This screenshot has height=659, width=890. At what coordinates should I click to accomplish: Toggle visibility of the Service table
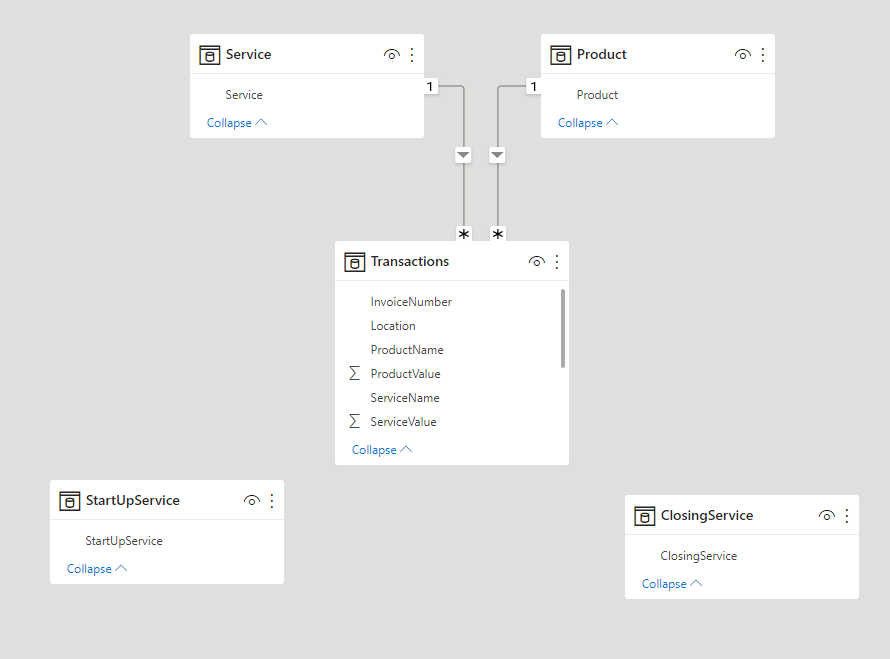click(x=392, y=54)
